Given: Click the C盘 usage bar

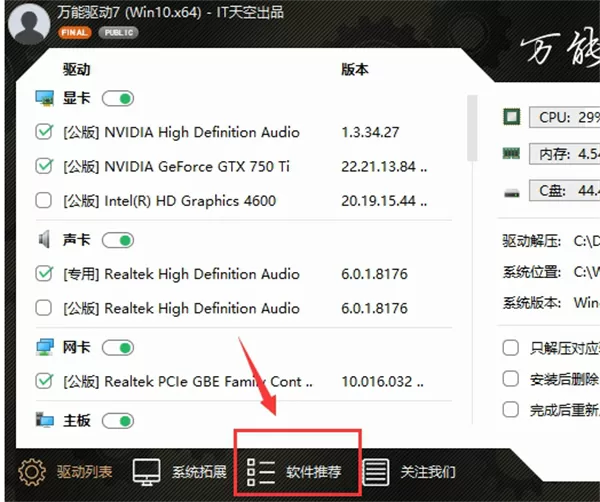Looking at the screenshot, I should 564,190.
